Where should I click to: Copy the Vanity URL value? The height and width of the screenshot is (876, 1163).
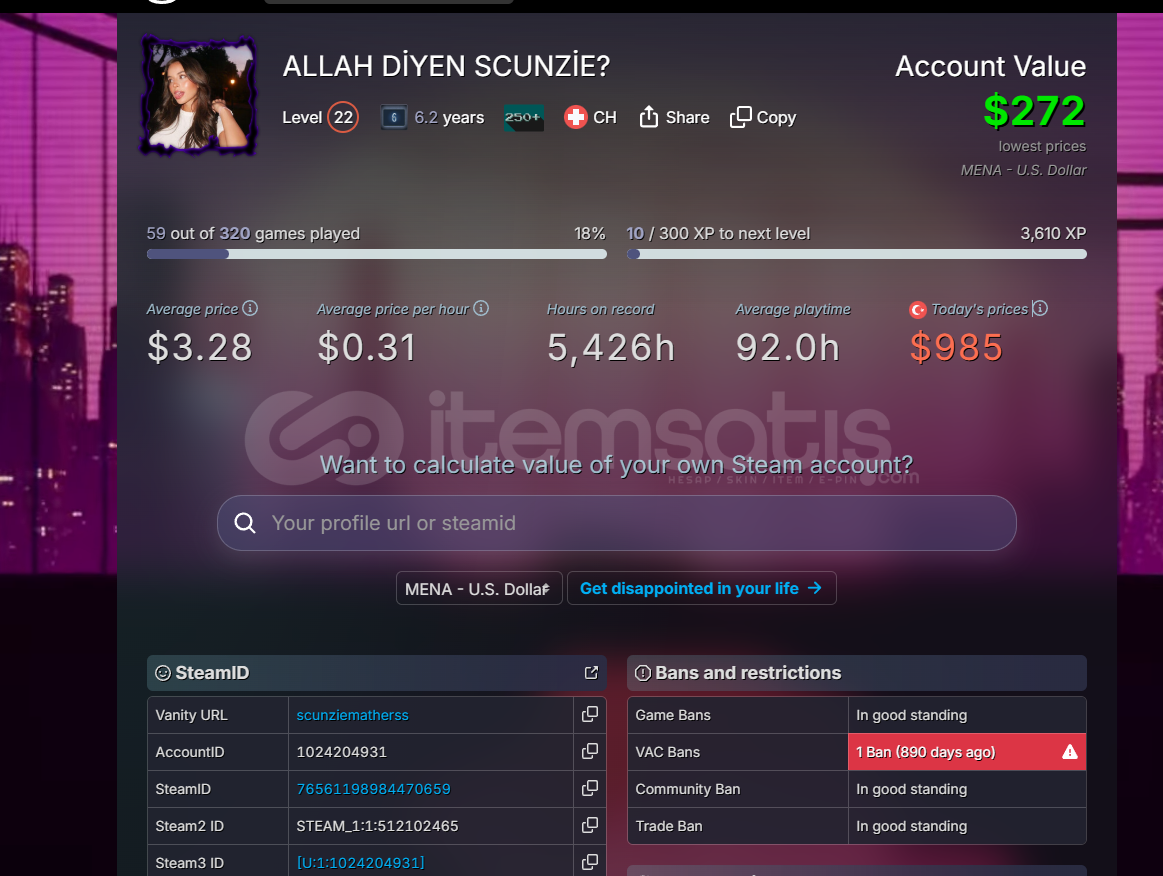coord(590,714)
